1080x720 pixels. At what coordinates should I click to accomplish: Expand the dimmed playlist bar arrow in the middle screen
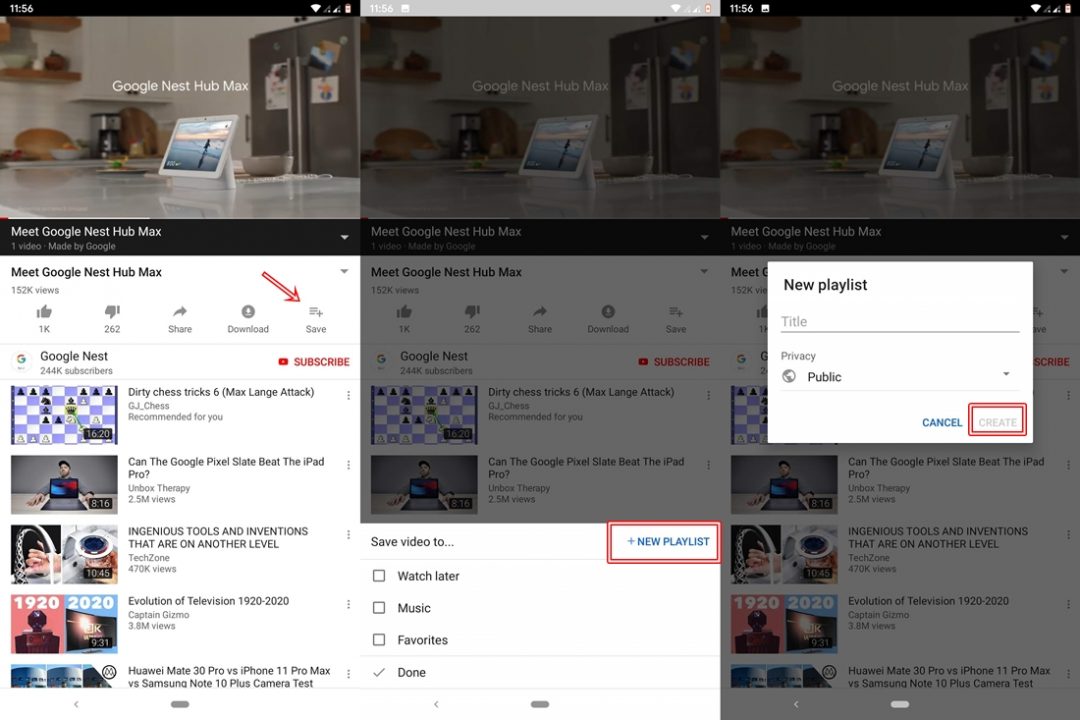(x=704, y=238)
